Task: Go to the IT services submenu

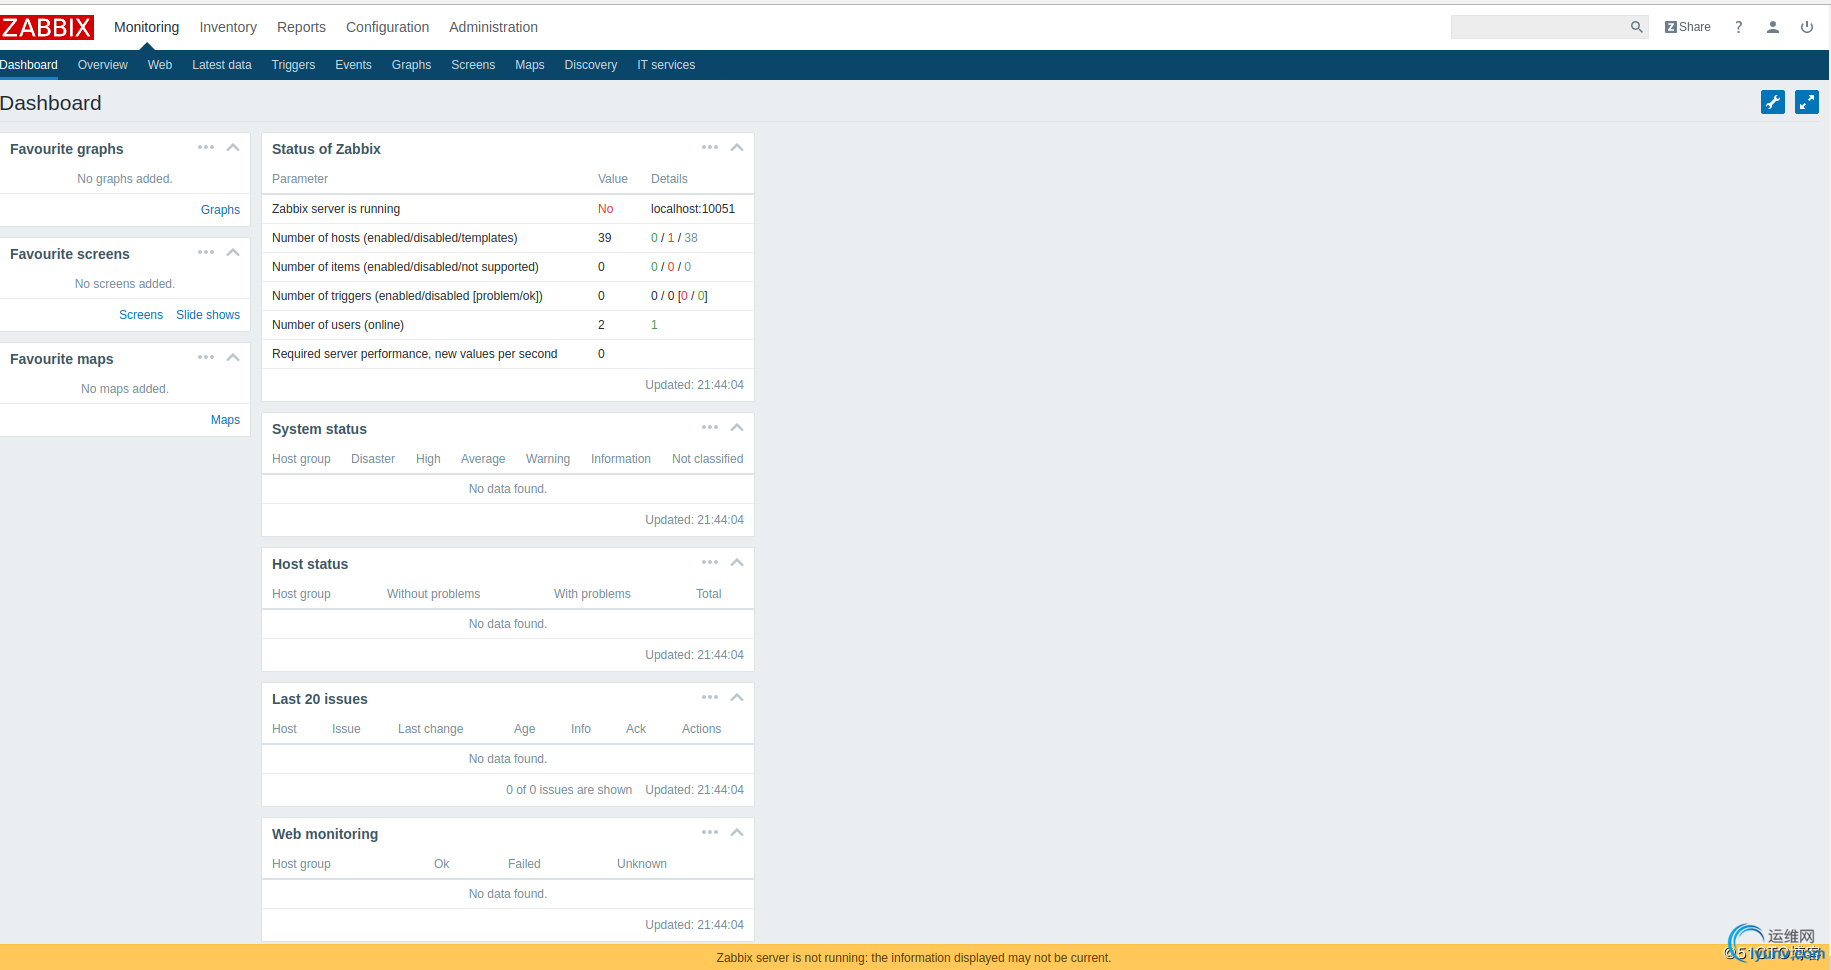Action: (666, 65)
